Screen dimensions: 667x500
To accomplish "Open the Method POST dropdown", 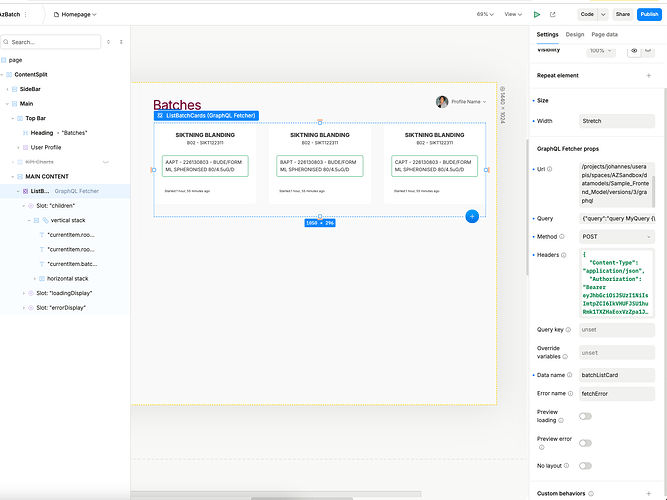I will 617,237.
